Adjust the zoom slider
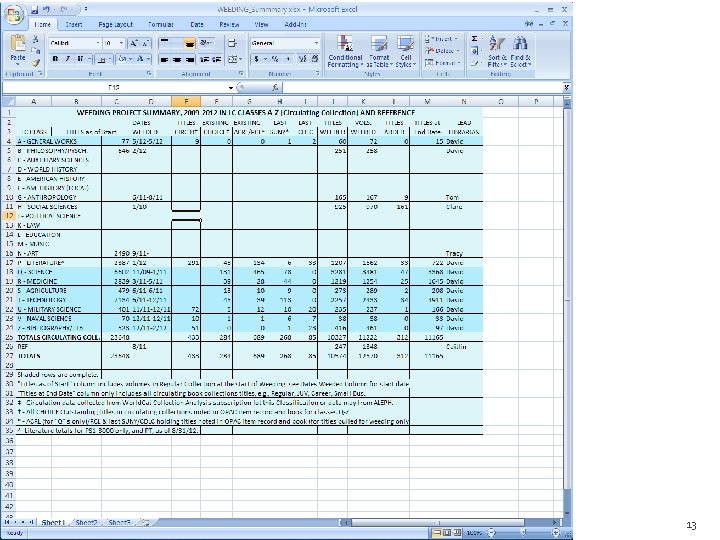Screen dimensions: 720x540 (x=523, y=533)
